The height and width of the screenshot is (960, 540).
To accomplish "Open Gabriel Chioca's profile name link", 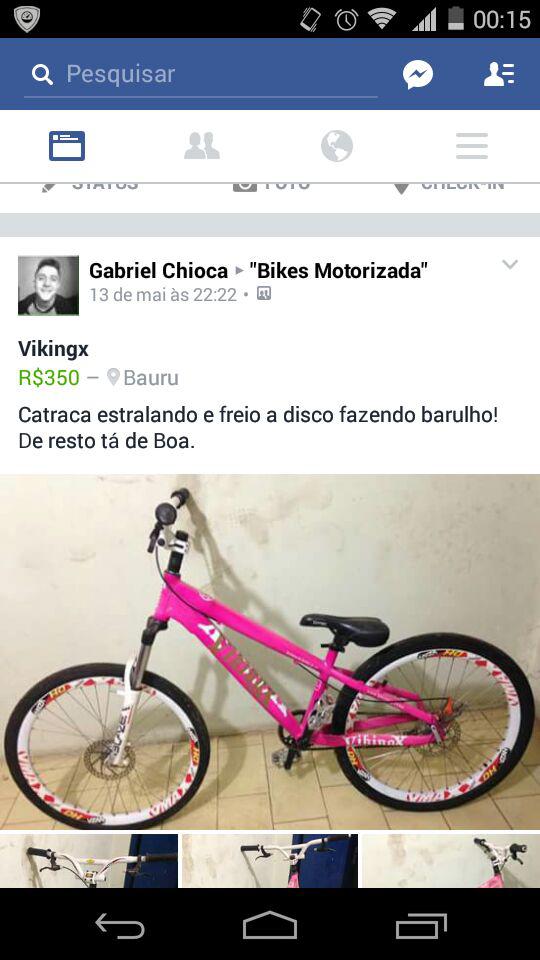I will pos(159,270).
